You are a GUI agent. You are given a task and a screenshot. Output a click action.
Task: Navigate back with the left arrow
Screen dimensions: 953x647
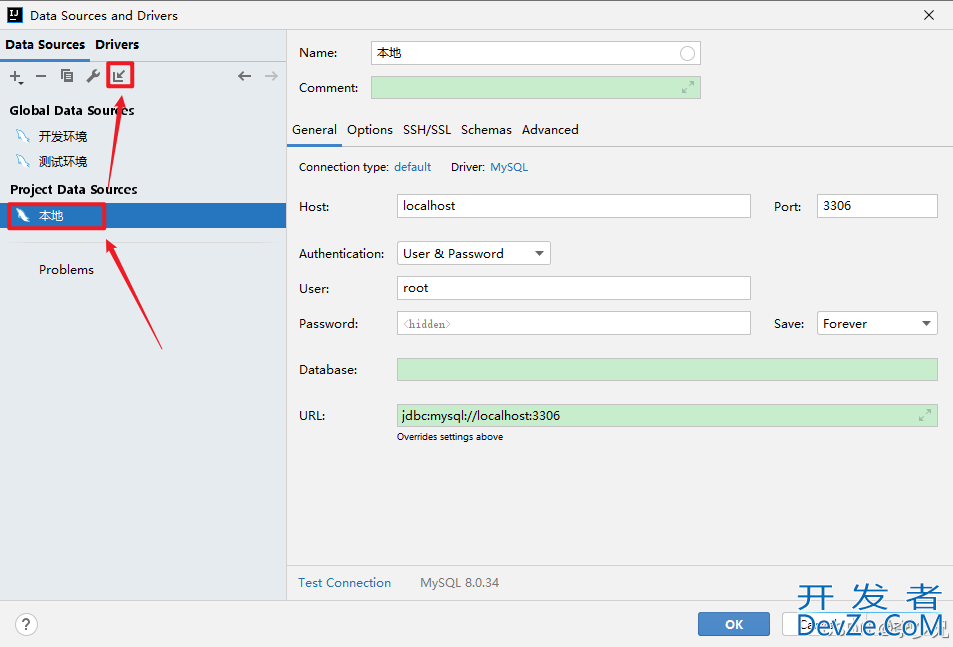coord(244,76)
